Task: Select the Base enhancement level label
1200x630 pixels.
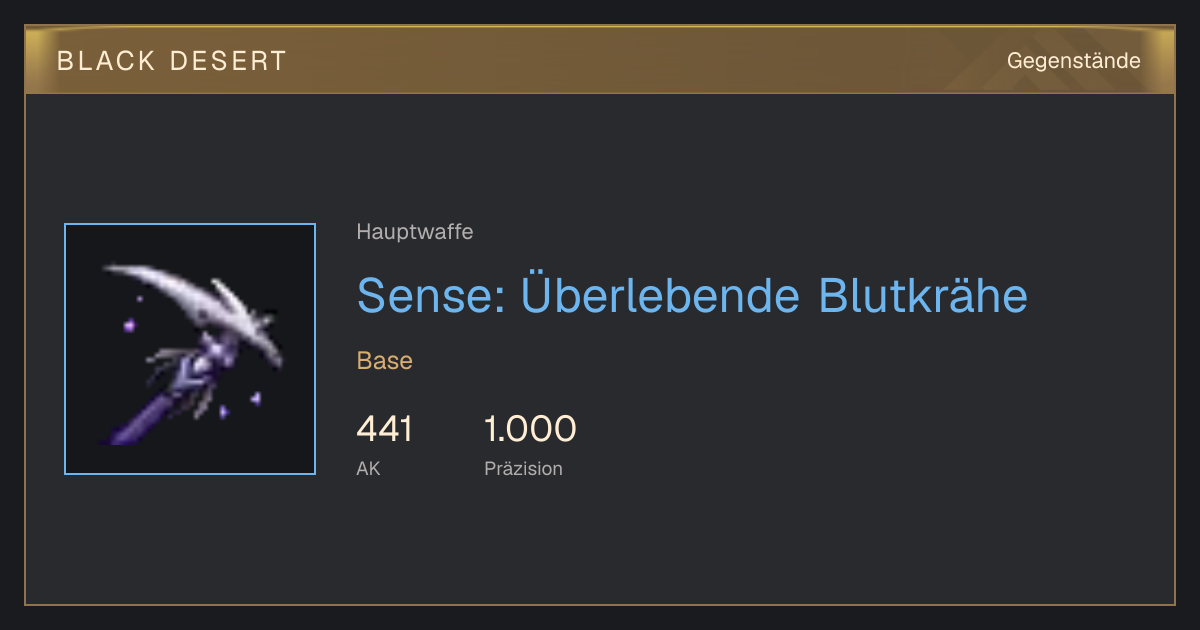Action: pyautogui.click(x=385, y=361)
